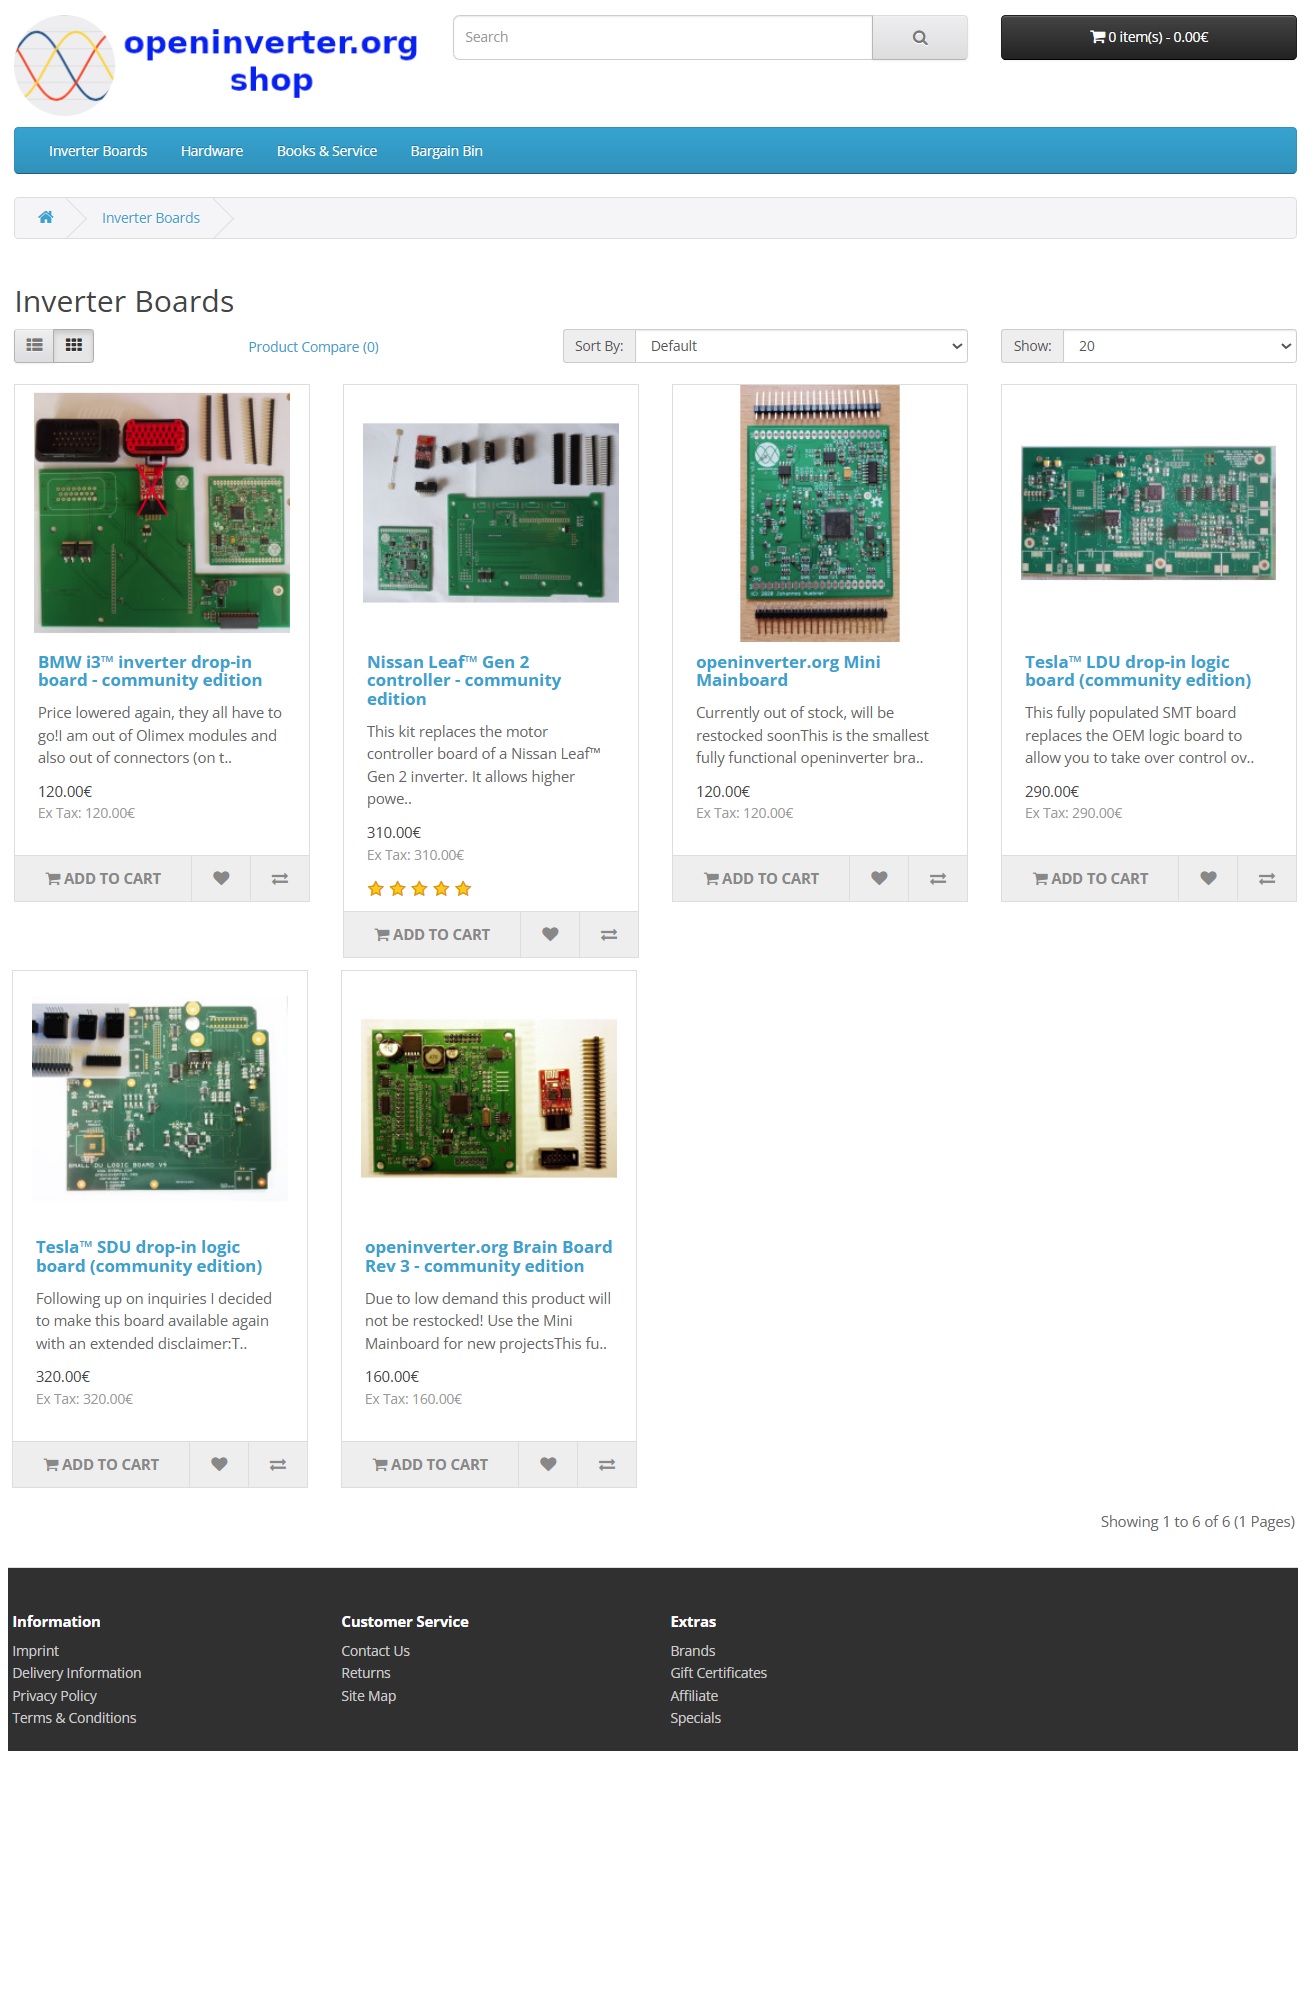Open the shopping cart 0 item(s) dropdown

tap(1148, 38)
